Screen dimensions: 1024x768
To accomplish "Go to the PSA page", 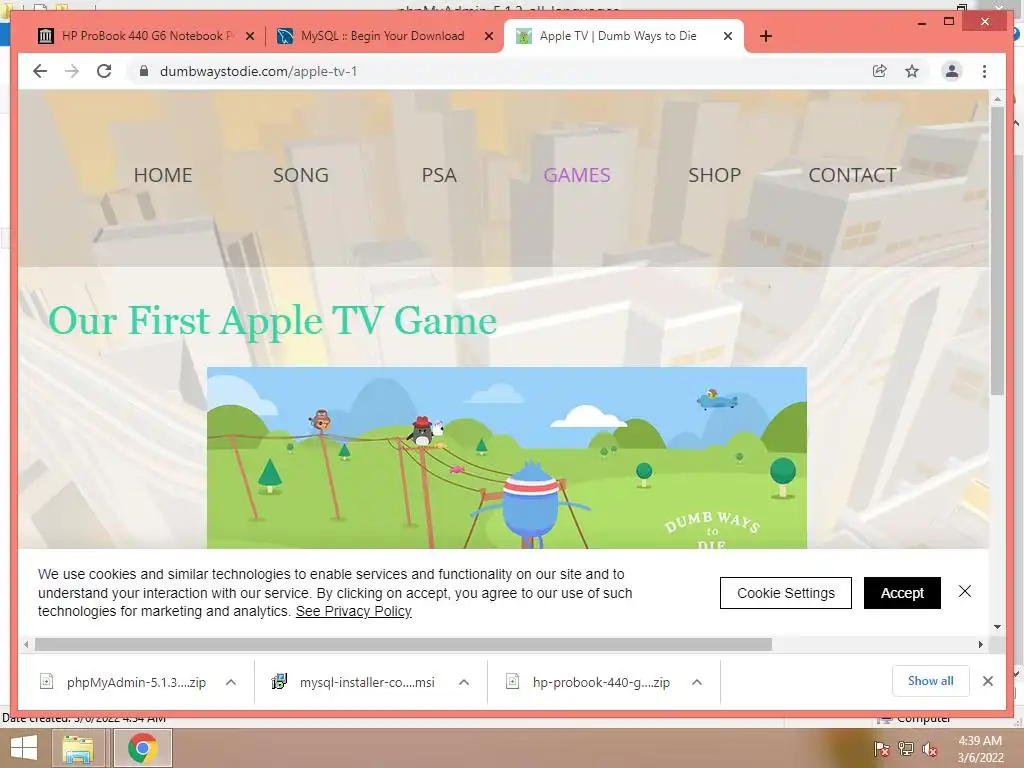I will click(439, 175).
